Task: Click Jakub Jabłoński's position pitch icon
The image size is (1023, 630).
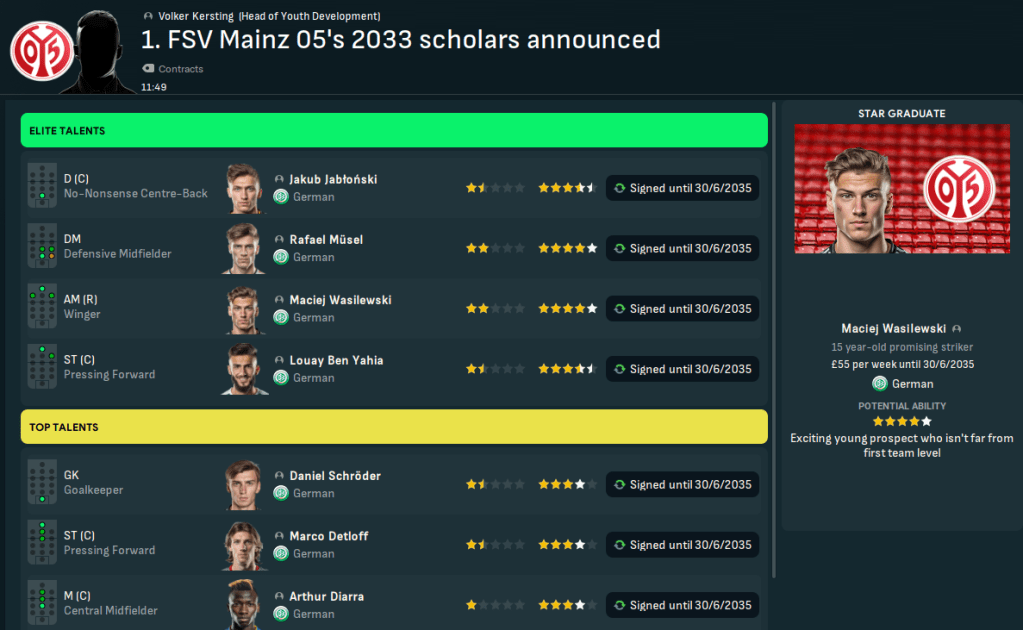Action: pyautogui.click(x=42, y=187)
